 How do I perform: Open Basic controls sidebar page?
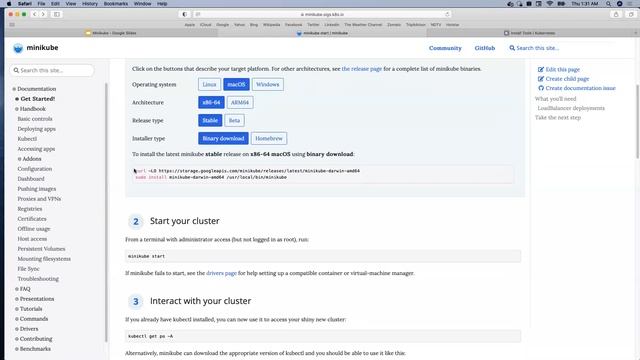(x=35, y=119)
